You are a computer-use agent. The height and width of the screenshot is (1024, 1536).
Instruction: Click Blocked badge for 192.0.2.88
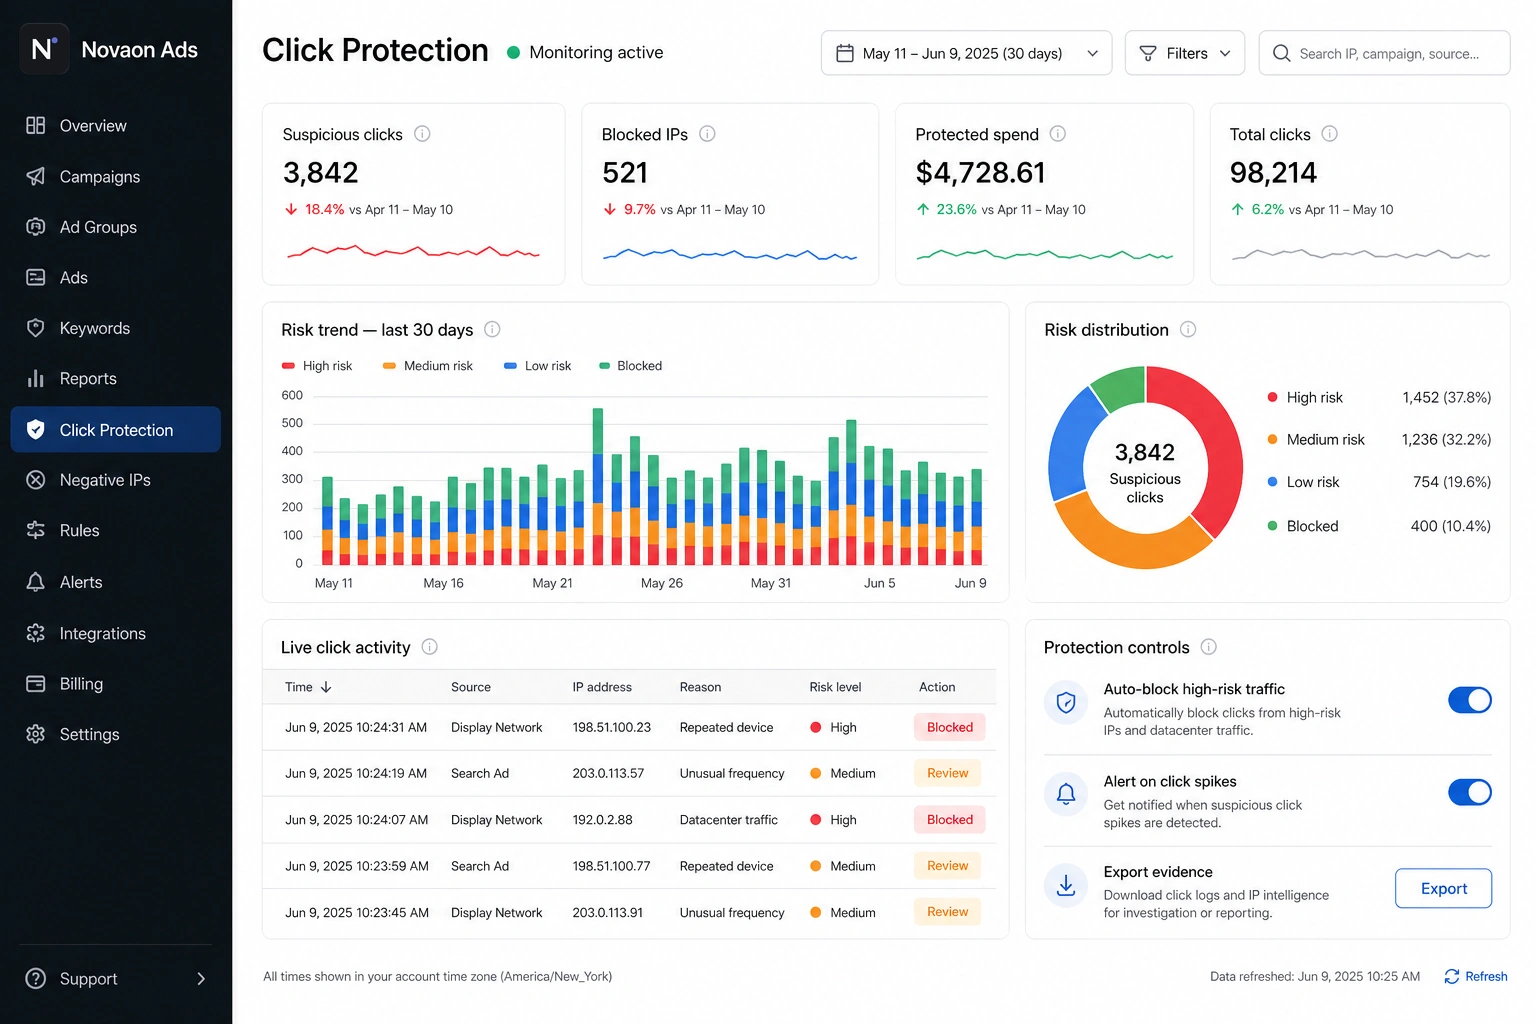tap(949, 819)
